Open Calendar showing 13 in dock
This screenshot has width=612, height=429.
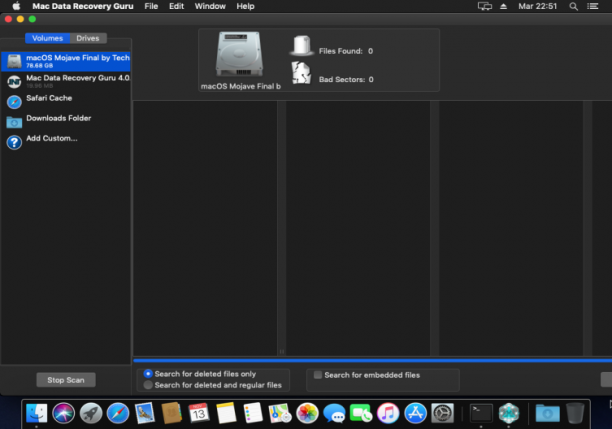(x=199, y=413)
